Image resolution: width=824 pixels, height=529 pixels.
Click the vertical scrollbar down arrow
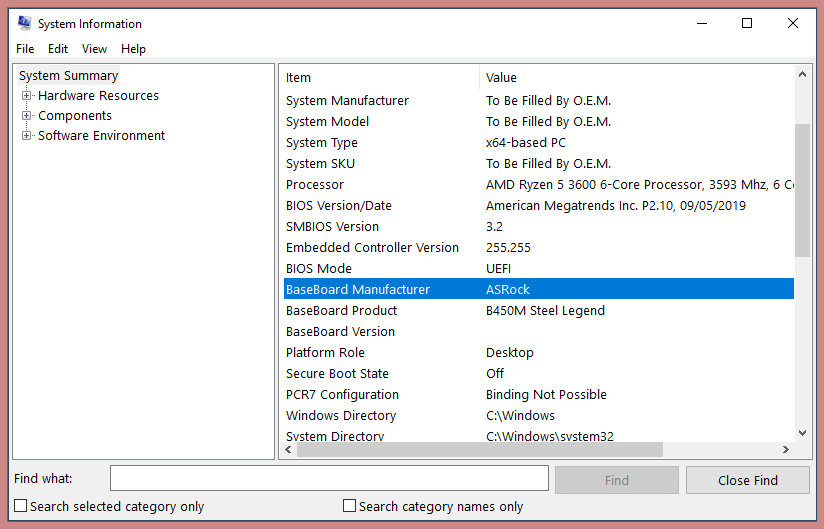(x=802, y=432)
